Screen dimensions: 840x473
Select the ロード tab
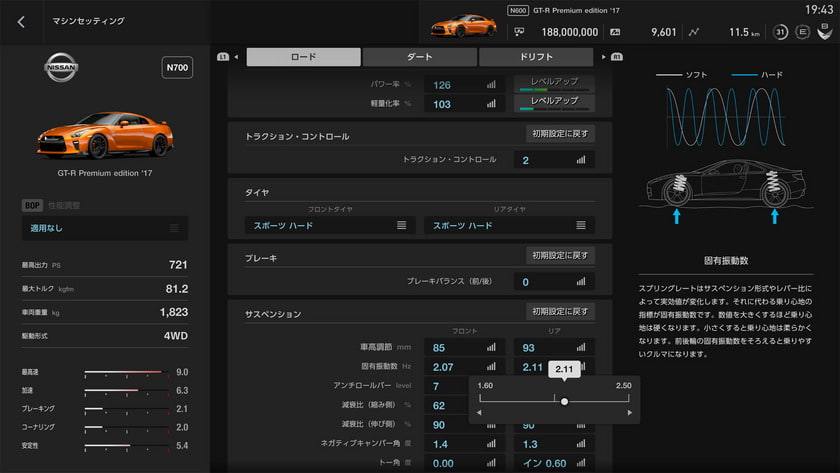coord(303,57)
